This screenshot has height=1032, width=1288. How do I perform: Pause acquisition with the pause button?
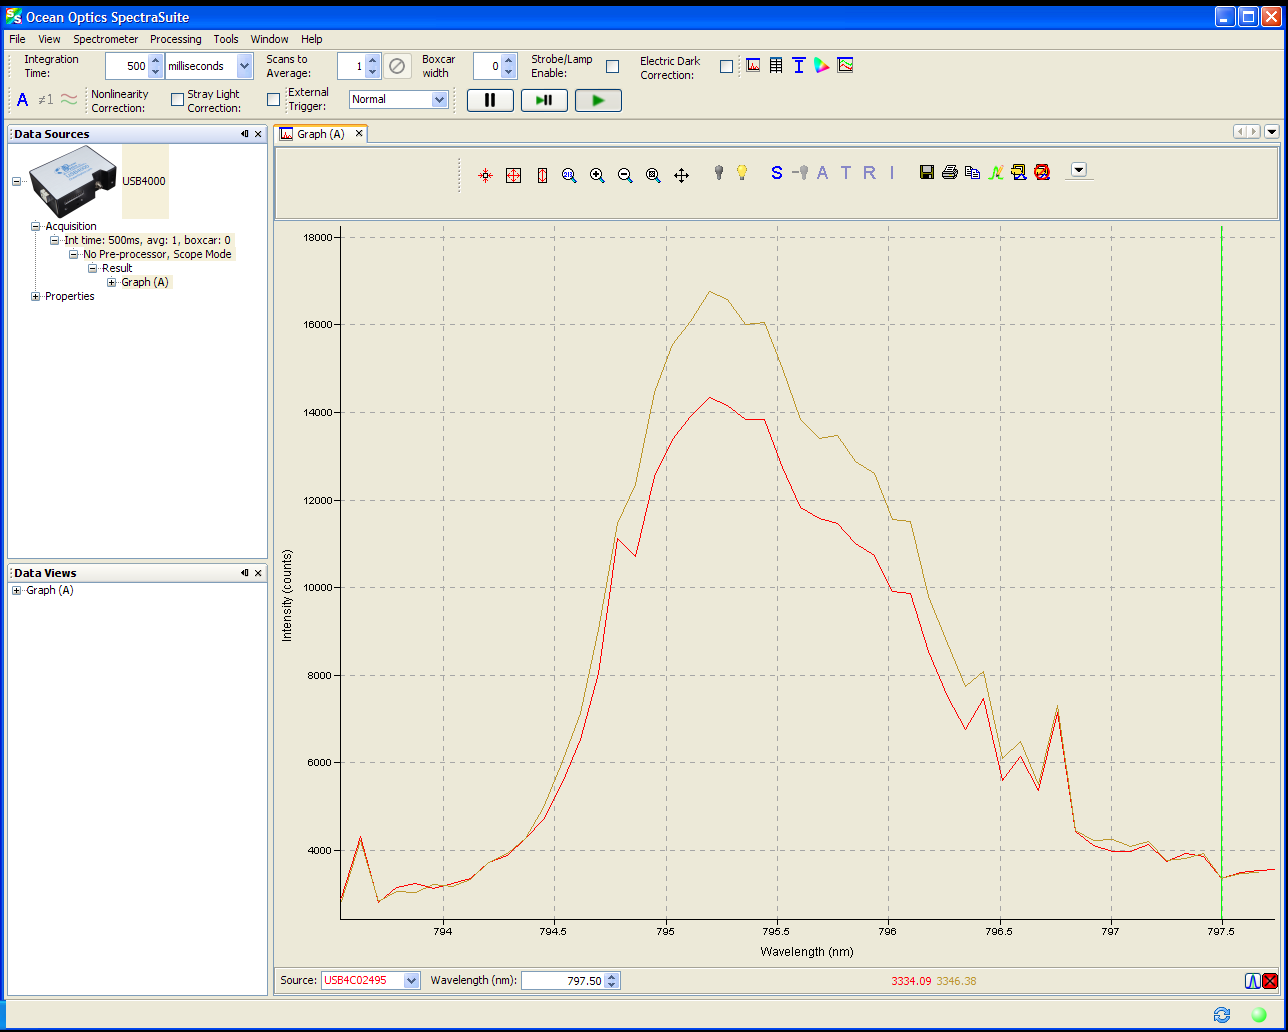click(490, 100)
